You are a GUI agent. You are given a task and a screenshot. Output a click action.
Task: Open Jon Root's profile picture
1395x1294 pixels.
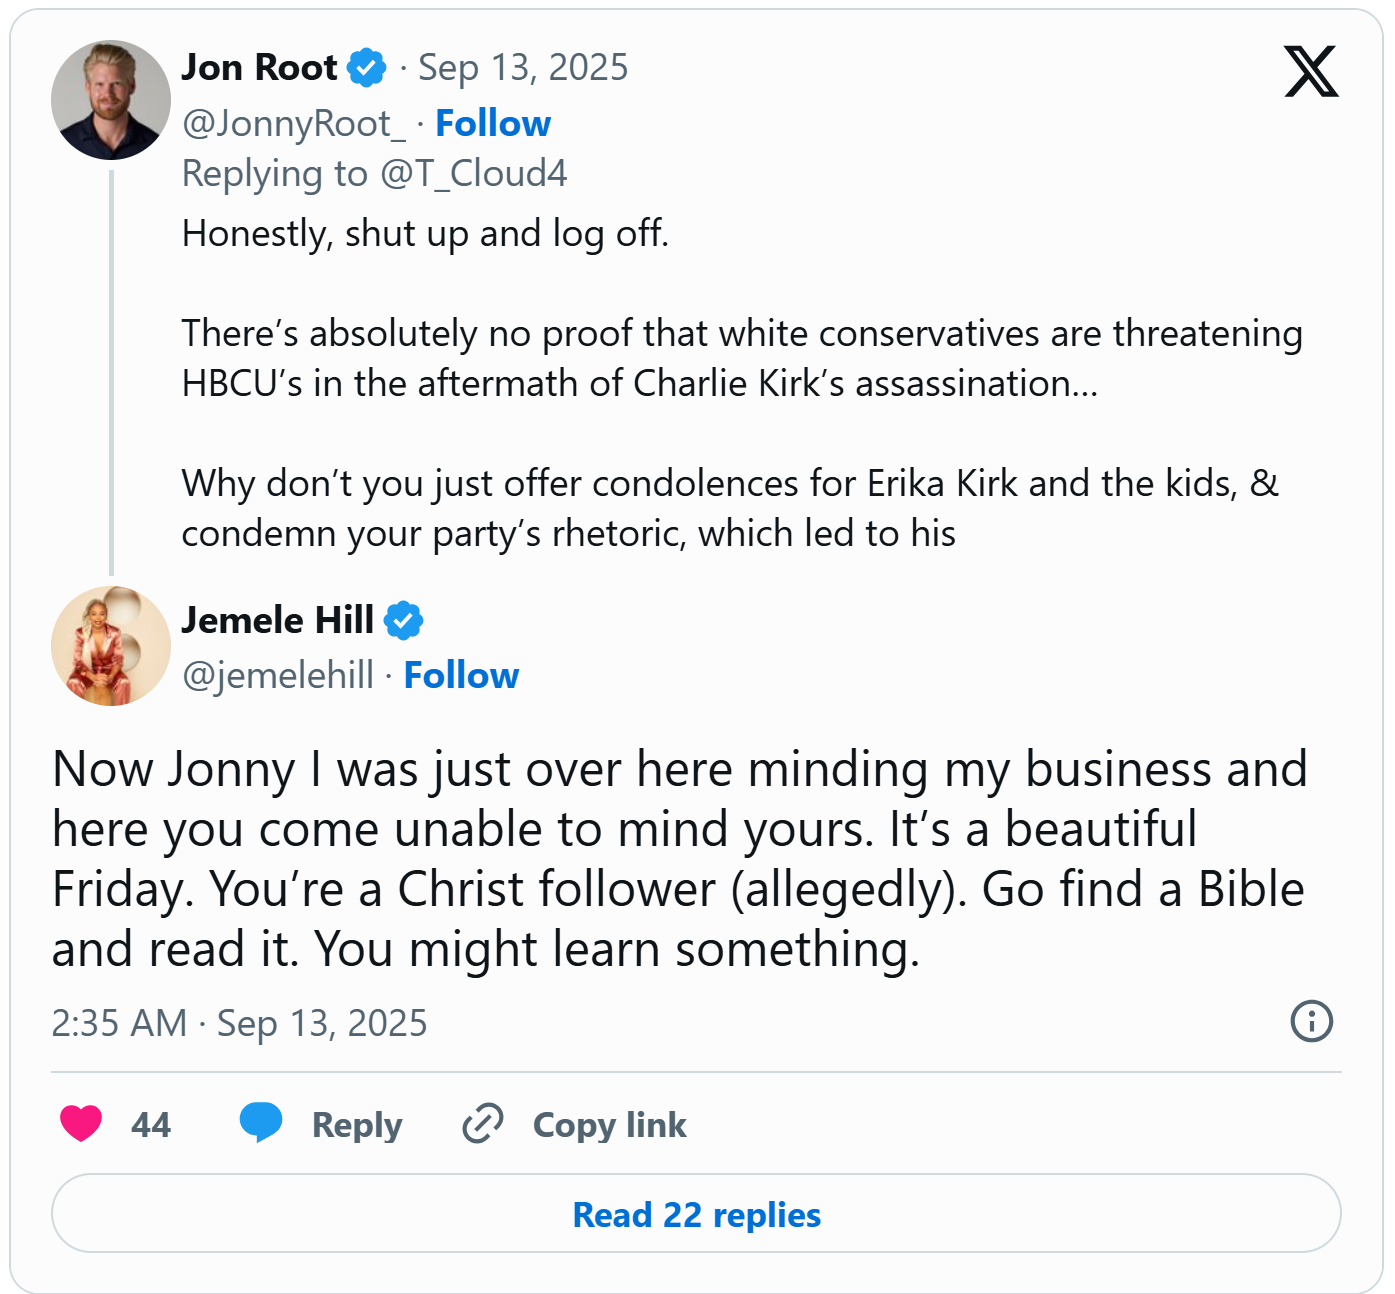pyautogui.click(x=111, y=100)
